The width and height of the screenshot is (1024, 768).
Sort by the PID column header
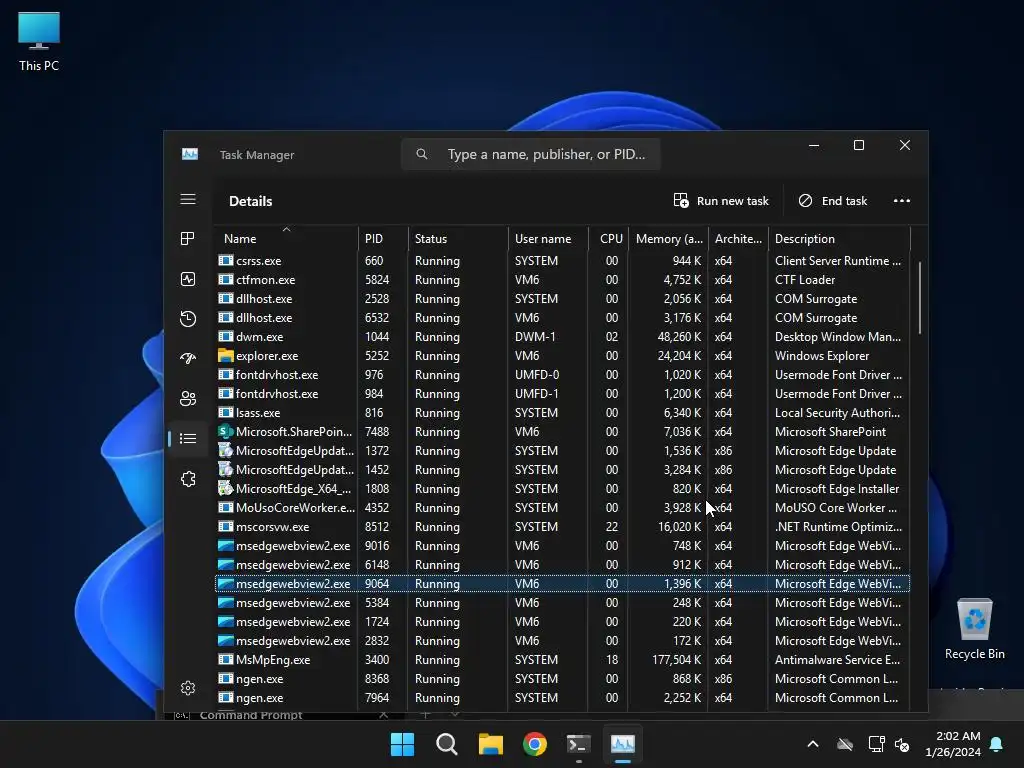point(383,238)
